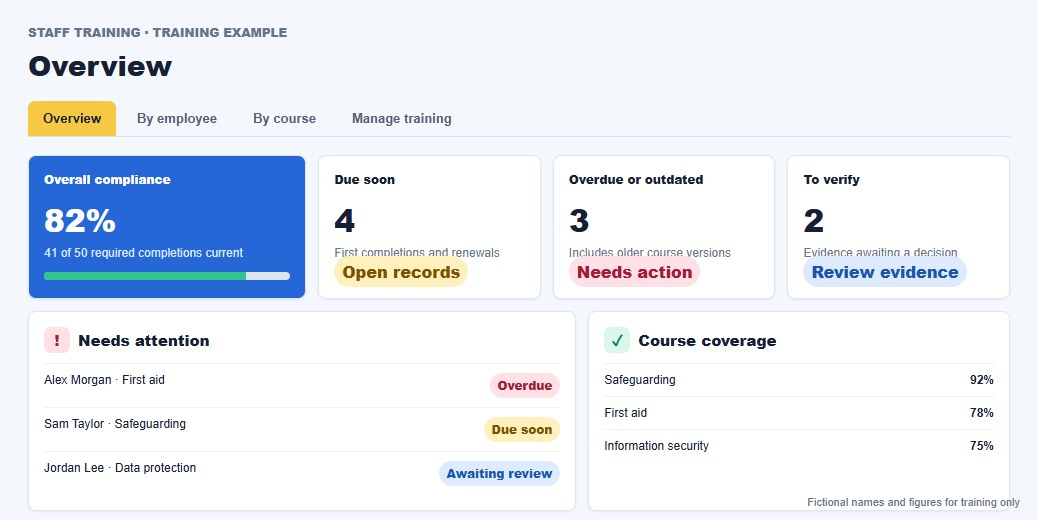Select the Alex Morgan · First aid row
Viewport: 1038px width, 520px height.
(302, 386)
